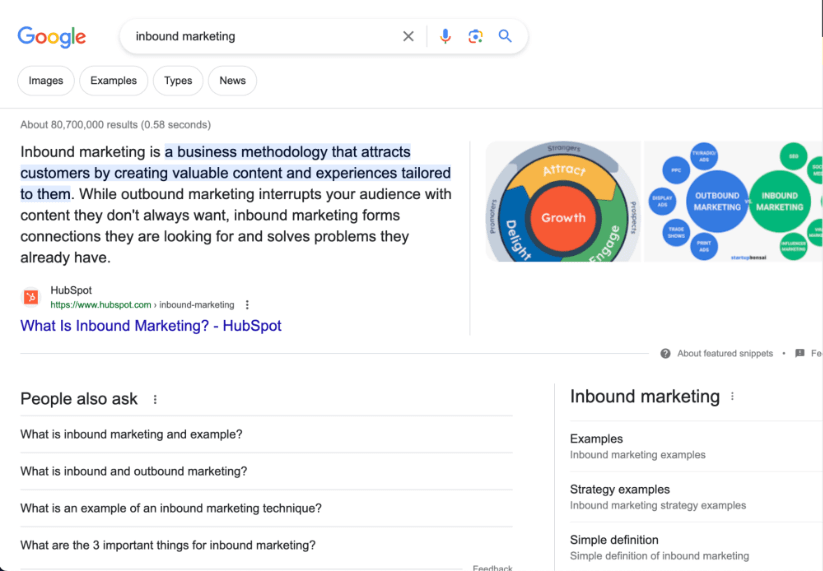Click the Google logo
The width and height of the screenshot is (823, 571).
(x=52, y=37)
